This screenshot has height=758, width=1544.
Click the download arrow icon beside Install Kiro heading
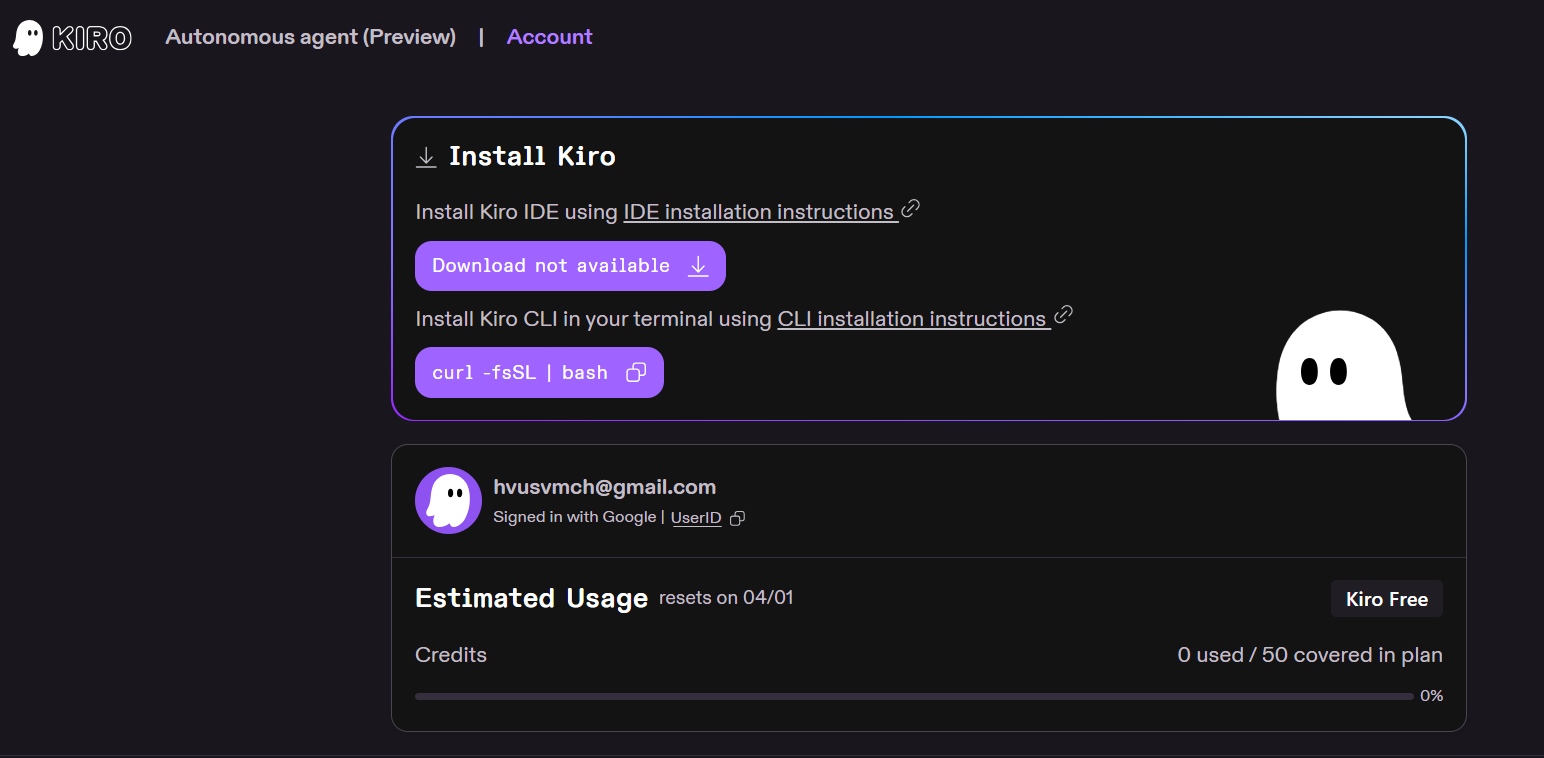[x=426, y=157]
